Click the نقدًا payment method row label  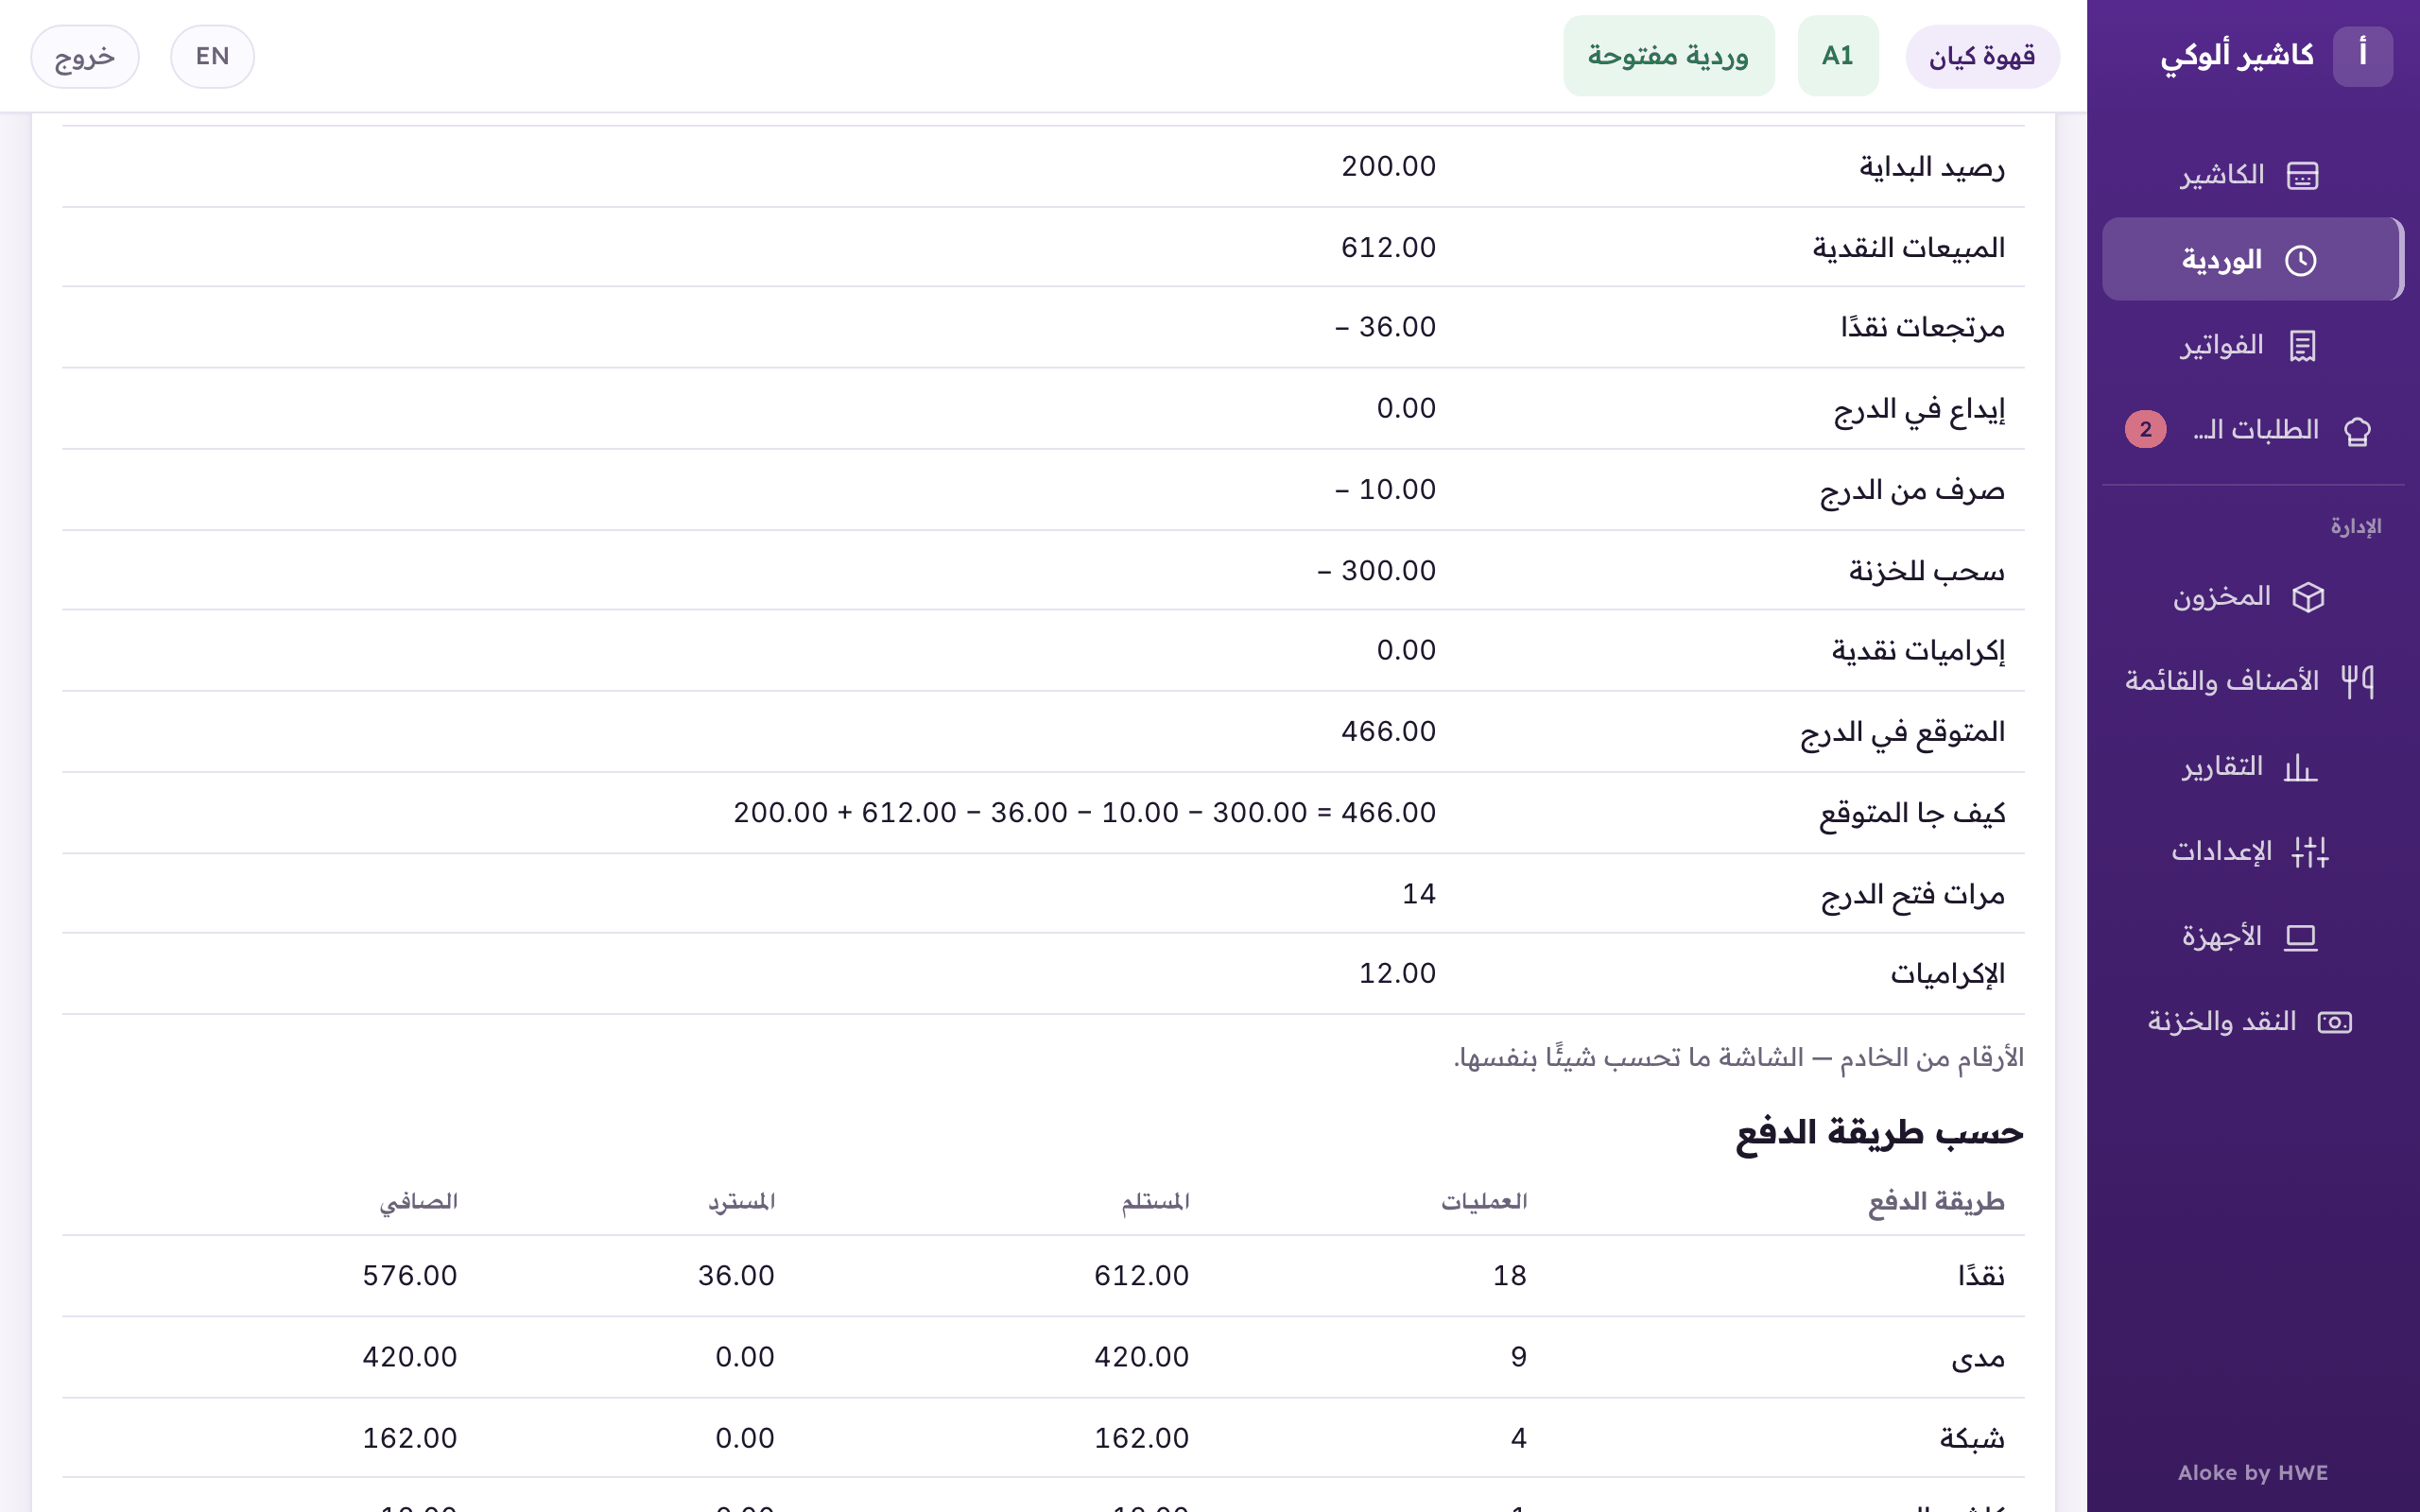[x=1981, y=1276]
